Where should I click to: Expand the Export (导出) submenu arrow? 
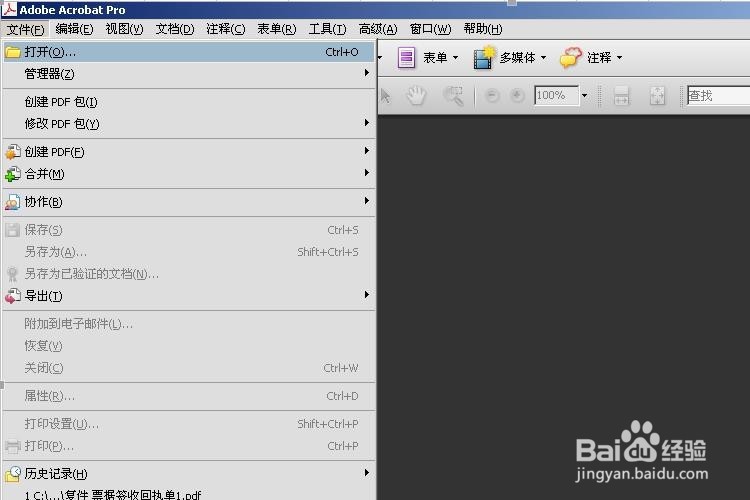[x=366, y=295]
